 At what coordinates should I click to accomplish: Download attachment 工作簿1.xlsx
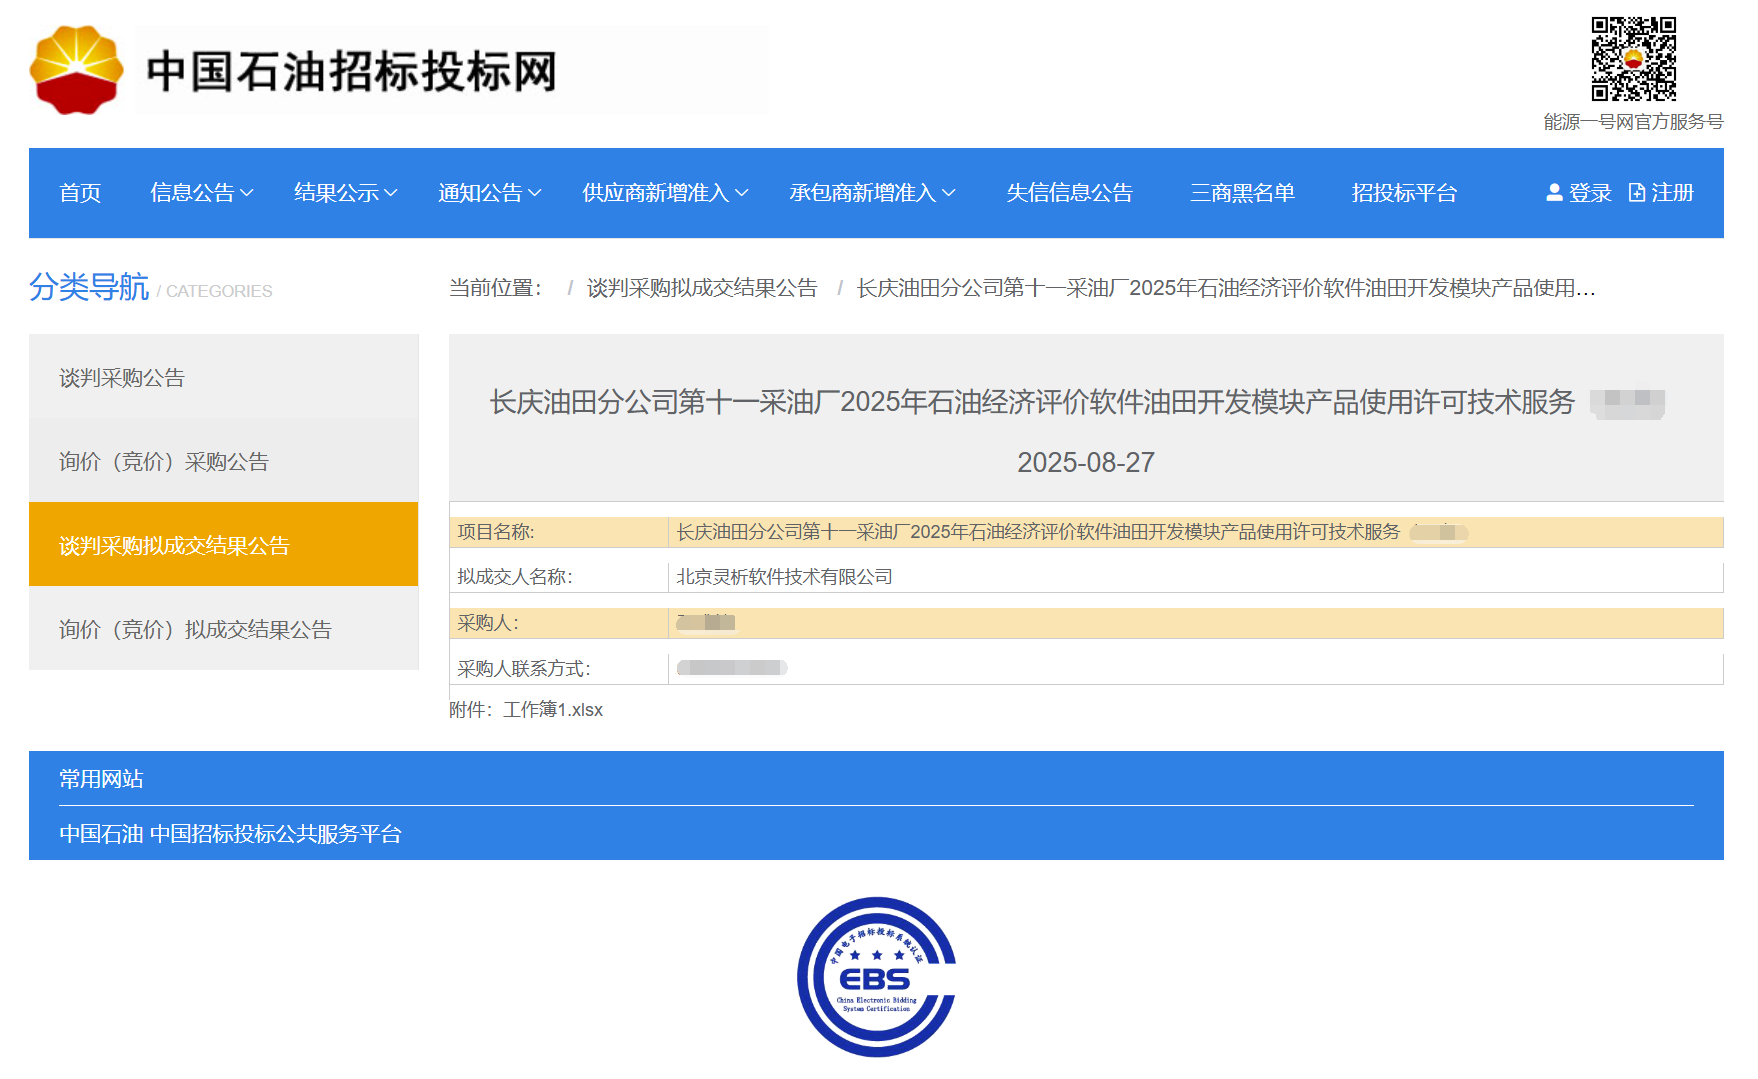coord(553,710)
